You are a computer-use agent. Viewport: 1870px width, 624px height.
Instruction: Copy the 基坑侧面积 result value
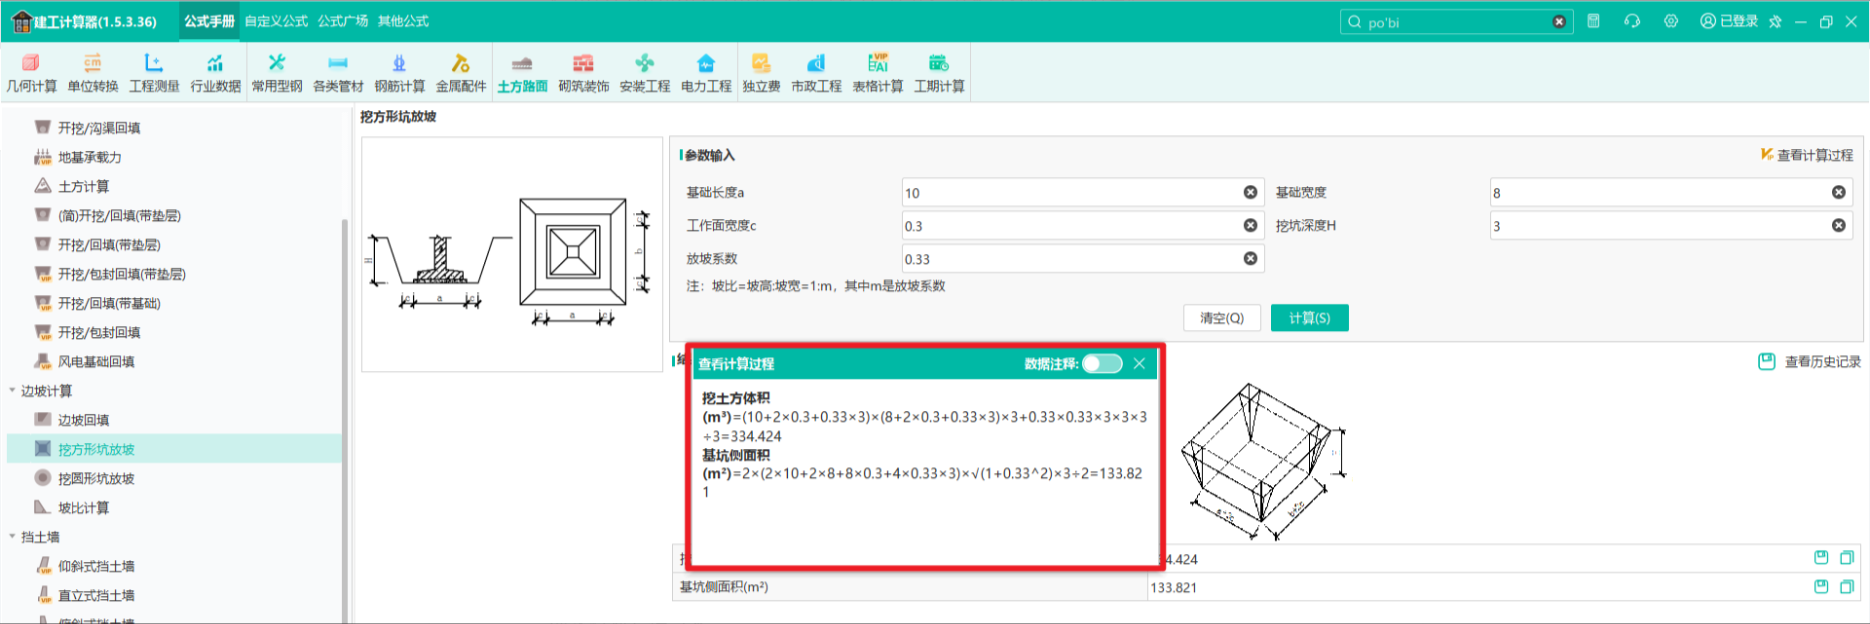[1846, 587]
